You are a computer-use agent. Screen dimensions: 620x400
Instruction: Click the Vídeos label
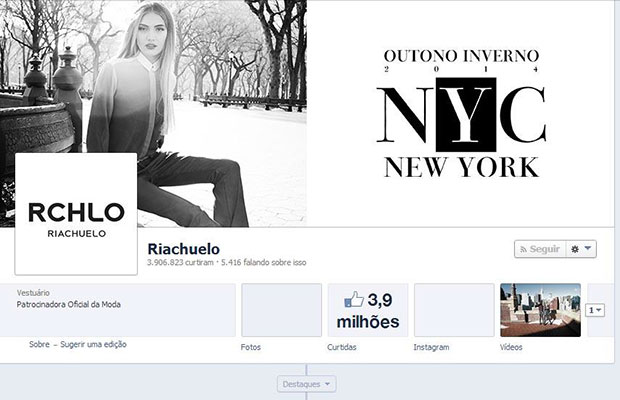point(511,347)
